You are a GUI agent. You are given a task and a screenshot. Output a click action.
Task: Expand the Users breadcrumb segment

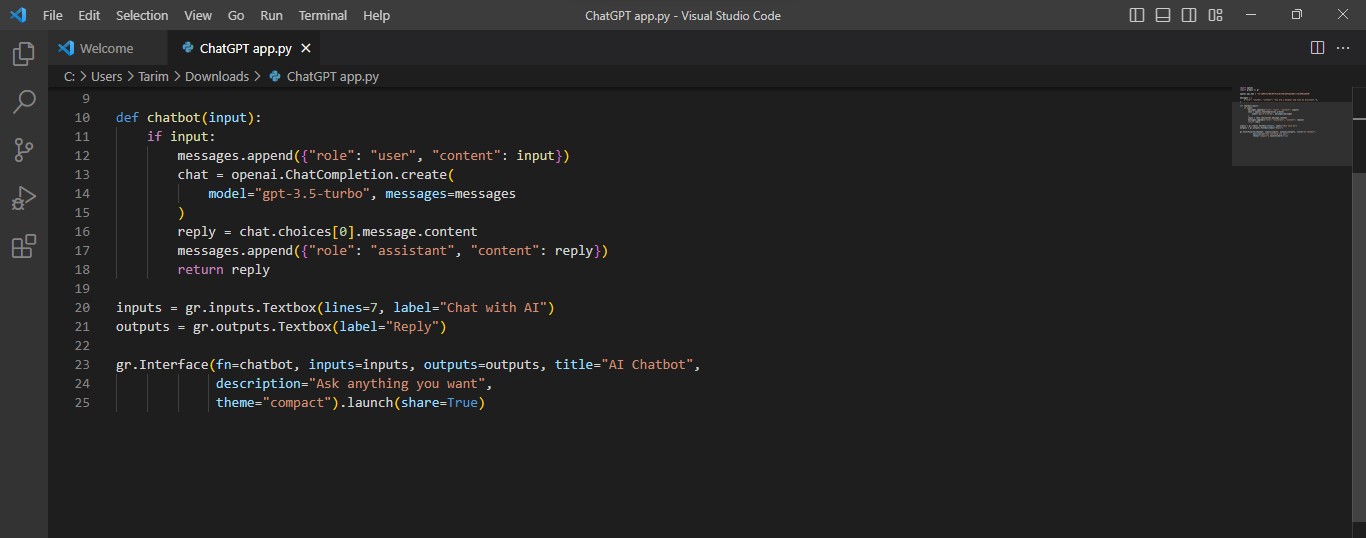(106, 76)
